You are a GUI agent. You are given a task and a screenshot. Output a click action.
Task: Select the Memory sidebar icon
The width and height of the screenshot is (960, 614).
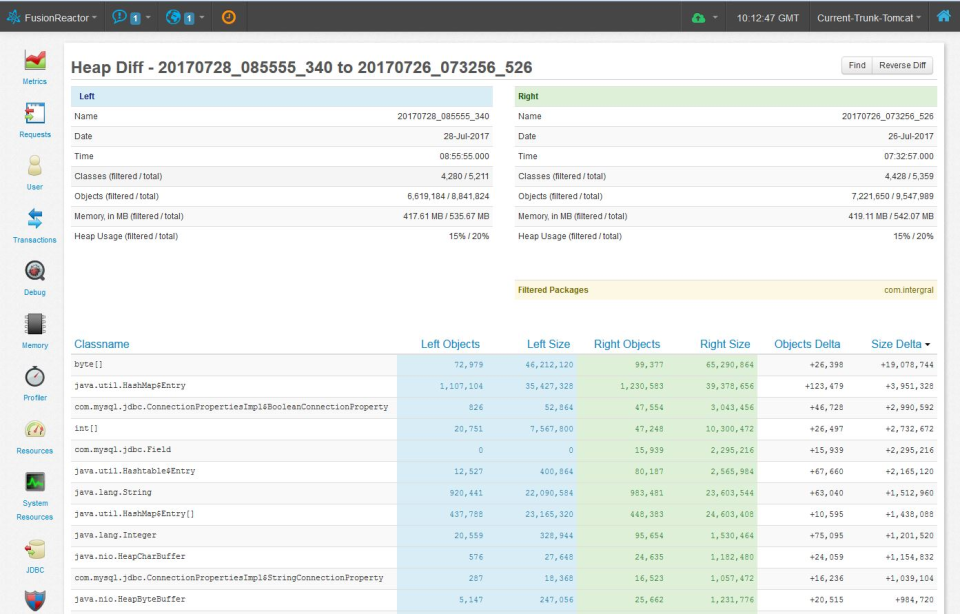[33, 326]
